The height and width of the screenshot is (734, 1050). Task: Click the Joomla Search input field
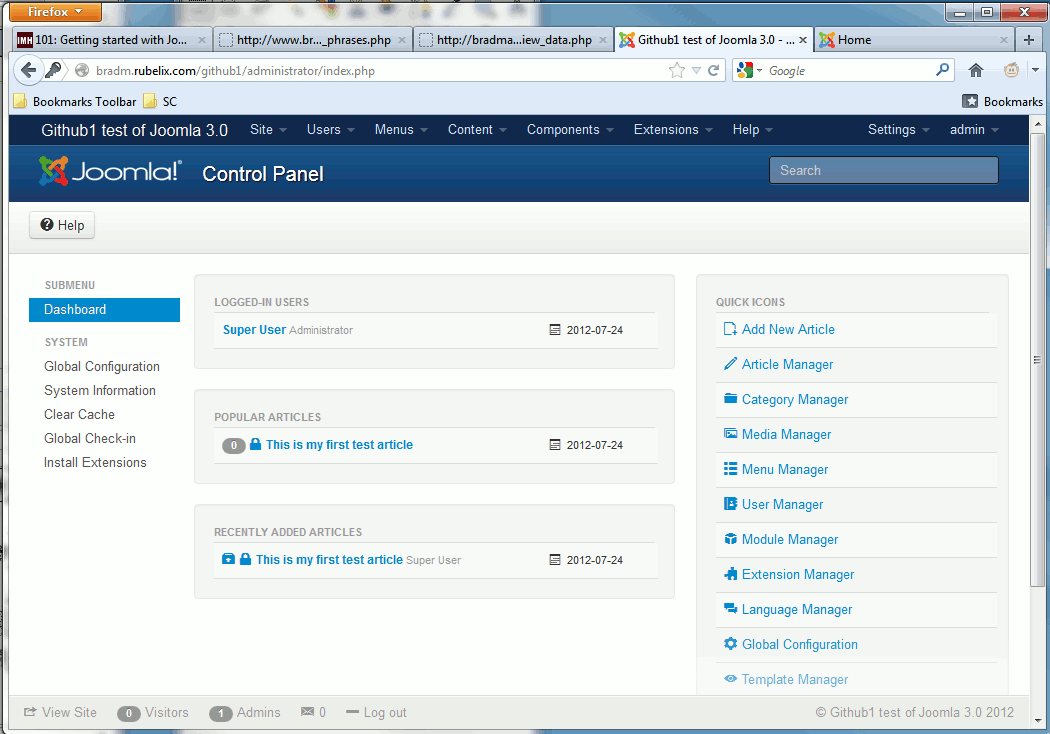pyautogui.click(x=883, y=170)
